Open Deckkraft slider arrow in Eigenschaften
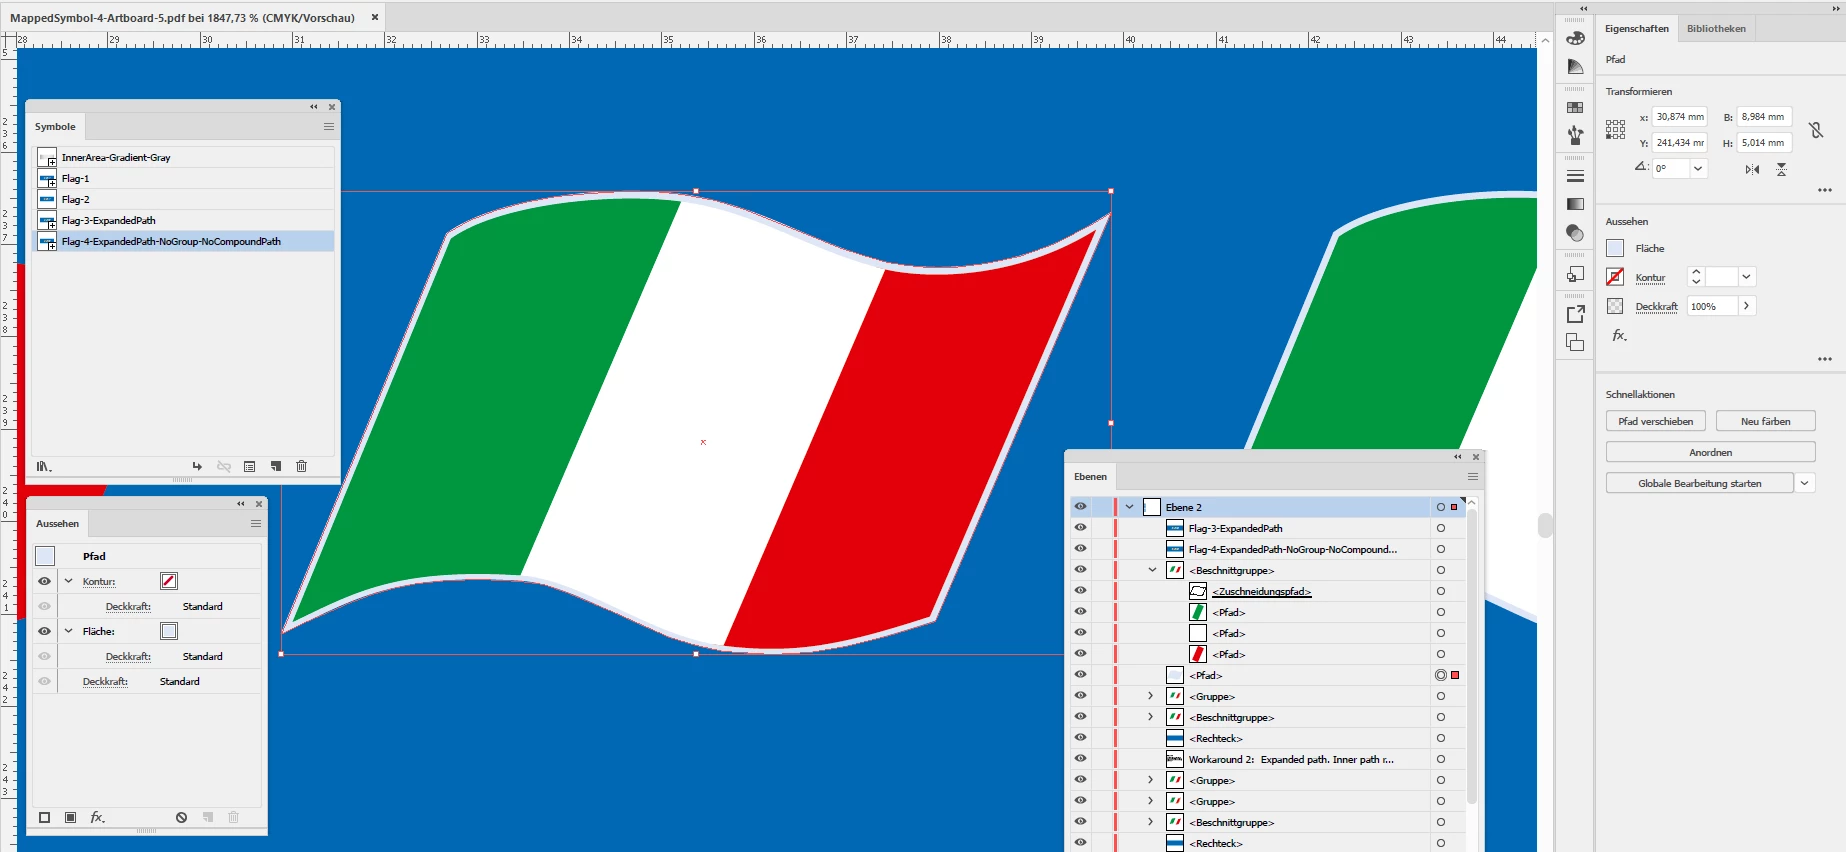This screenshot has height=852, width=1846. 1746,306
